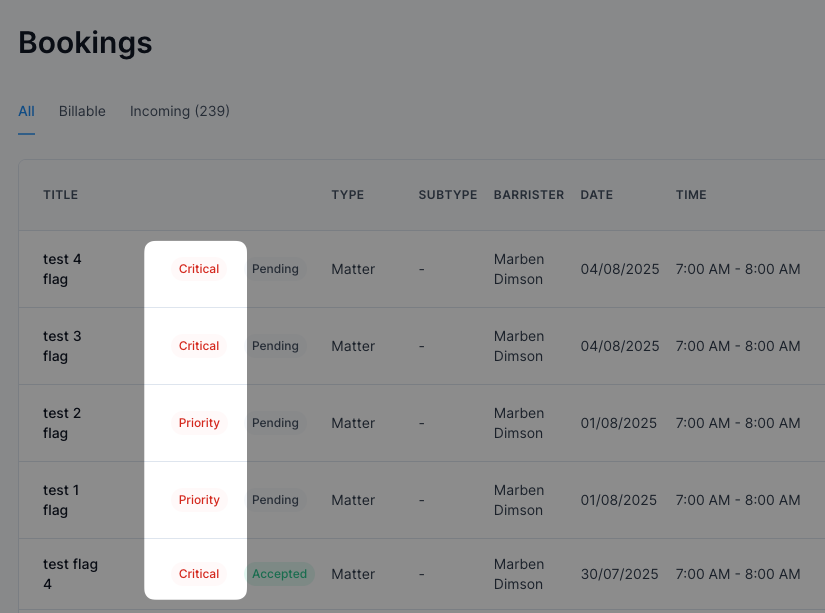
Task: Click Pending status badge of test 3 flag
Action: pos(275,346)
